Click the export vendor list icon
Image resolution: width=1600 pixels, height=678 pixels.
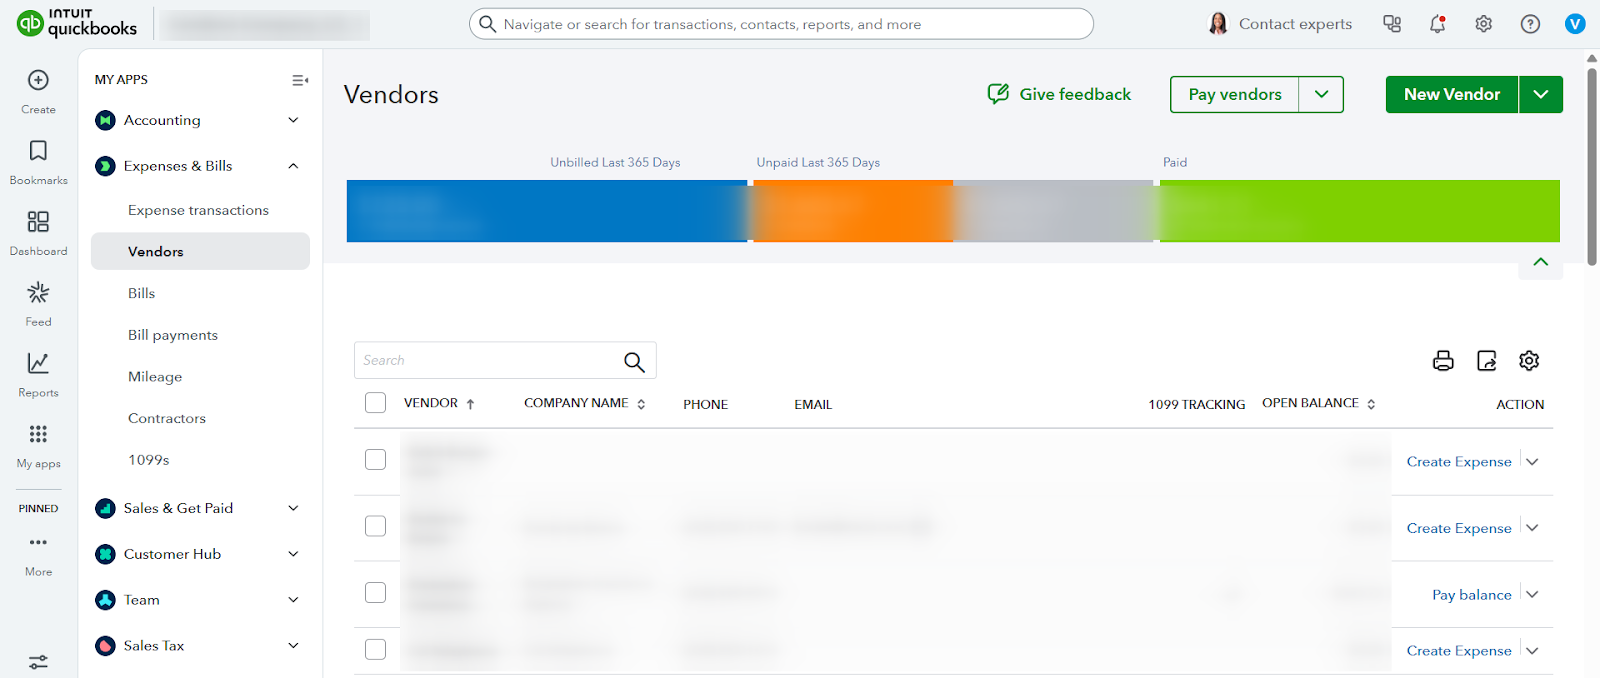(1487, 361)
